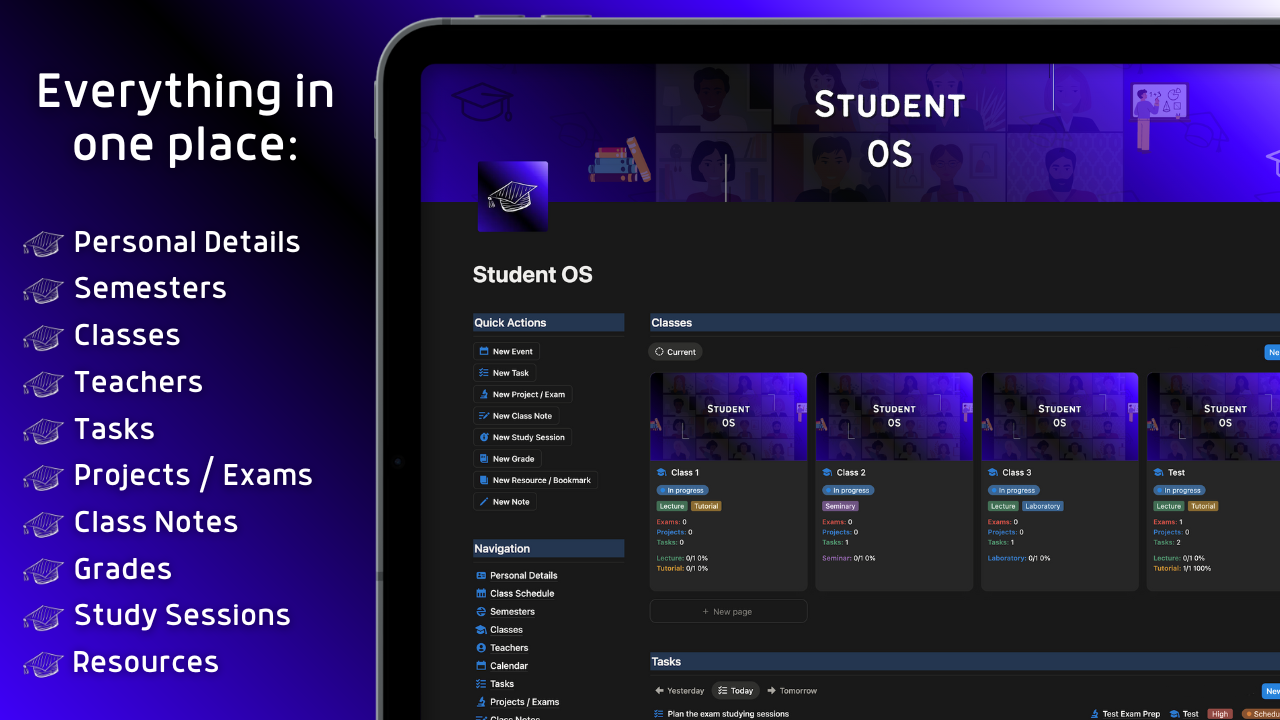The width and height of the screenshot is (1280, 720).
Task: Switch to the Today tab in Tasks
Action: pyautogui.click(x=736, y=690)
